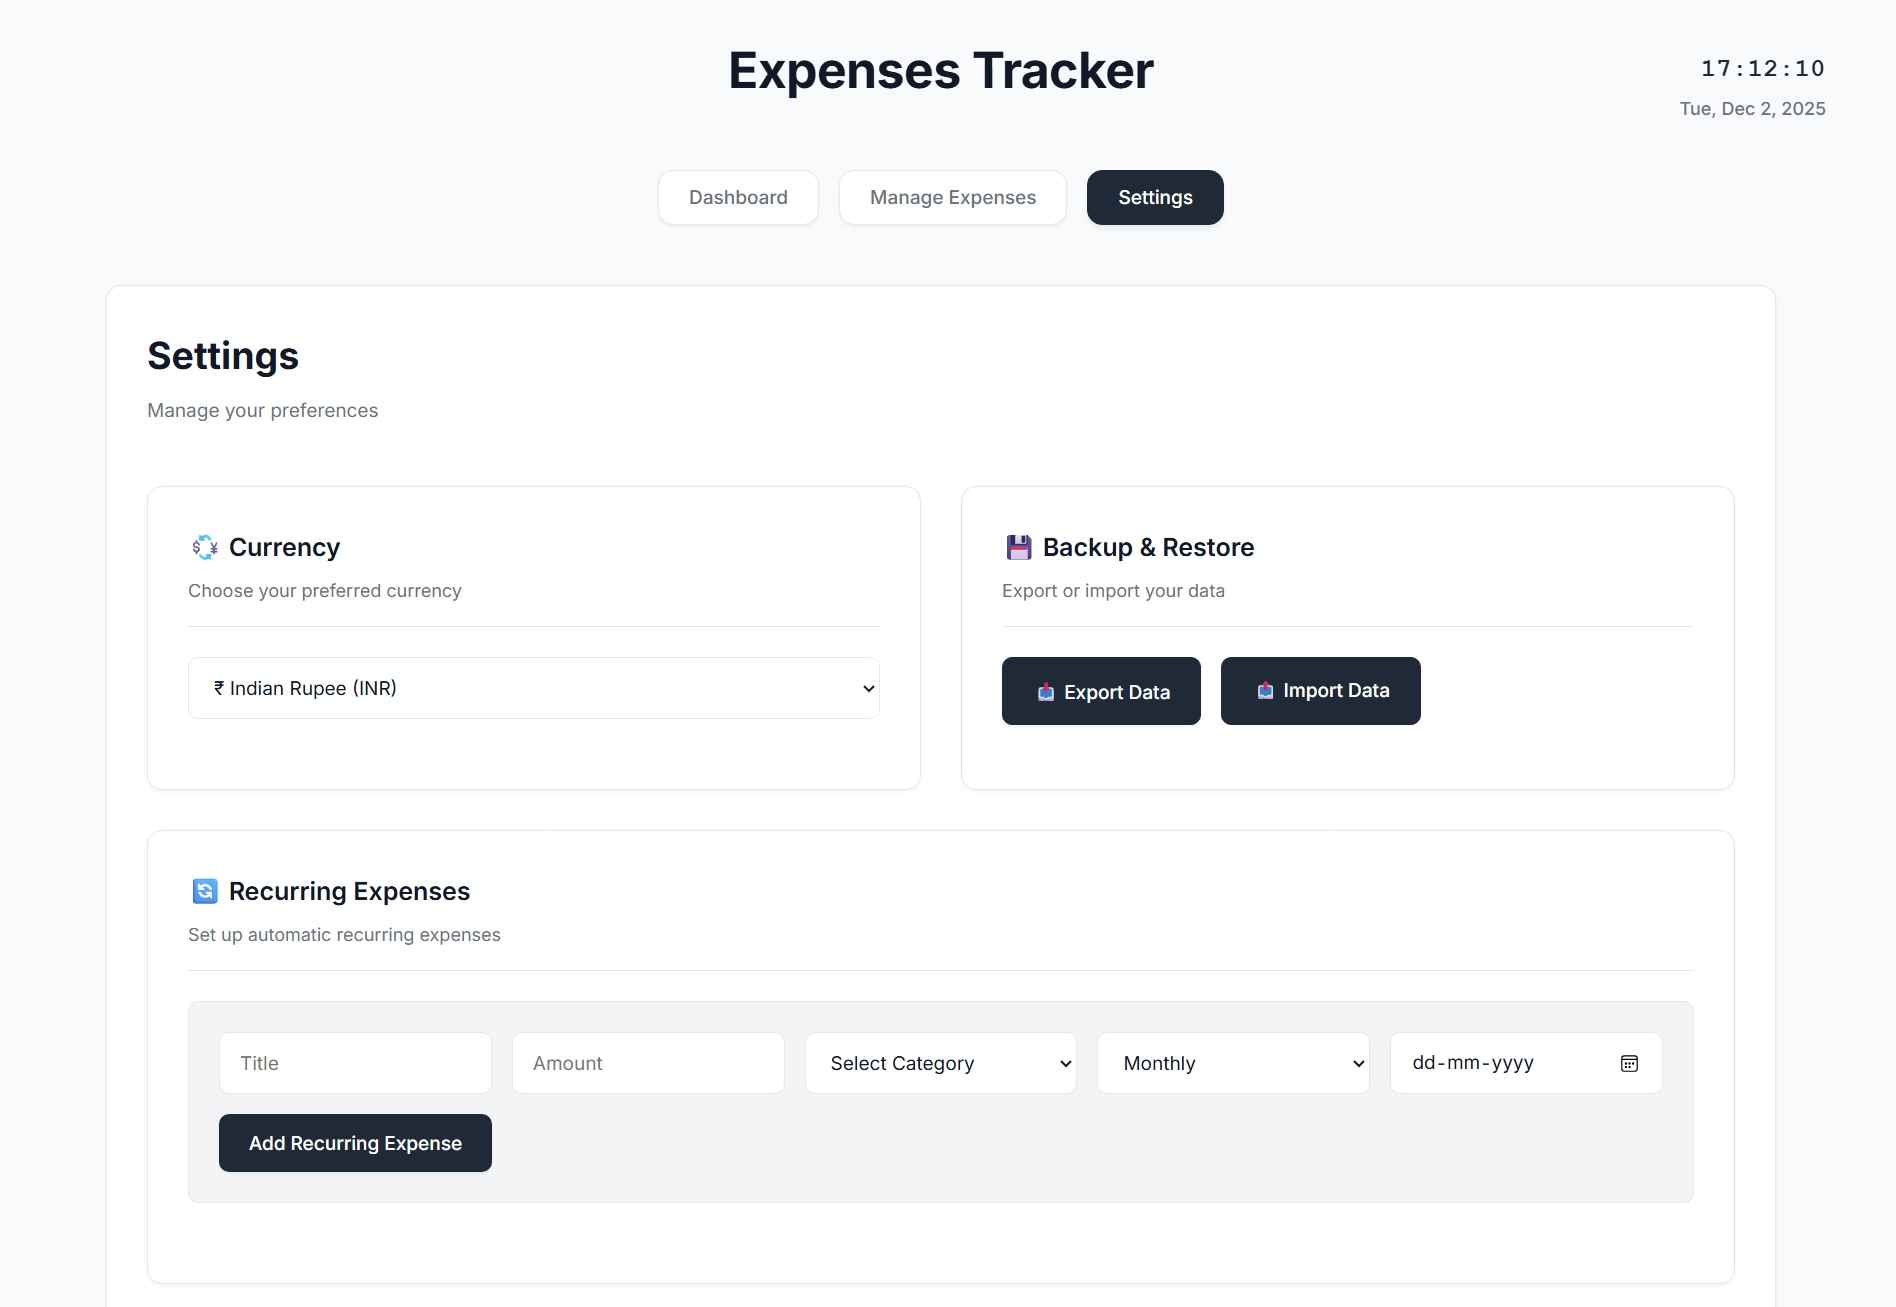Click the import icon inside Import Data button

tap(1263, 690)
